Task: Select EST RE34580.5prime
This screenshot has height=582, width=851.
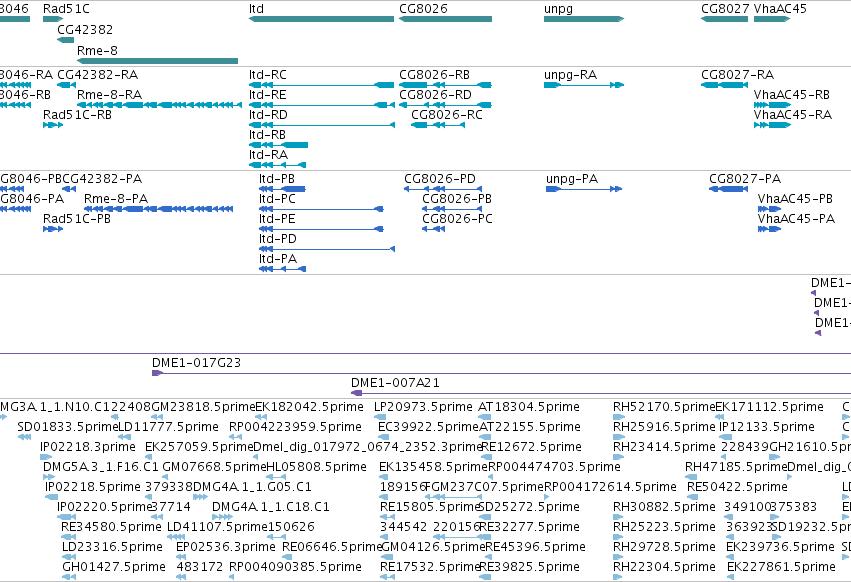Action: 67,537
